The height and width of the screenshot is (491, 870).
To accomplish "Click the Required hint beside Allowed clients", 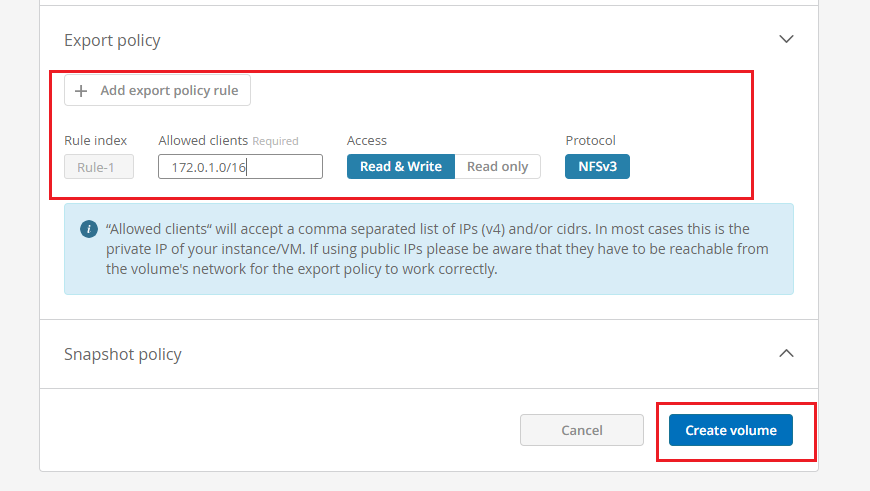I will pyautogui.click(x=275, y=141).
